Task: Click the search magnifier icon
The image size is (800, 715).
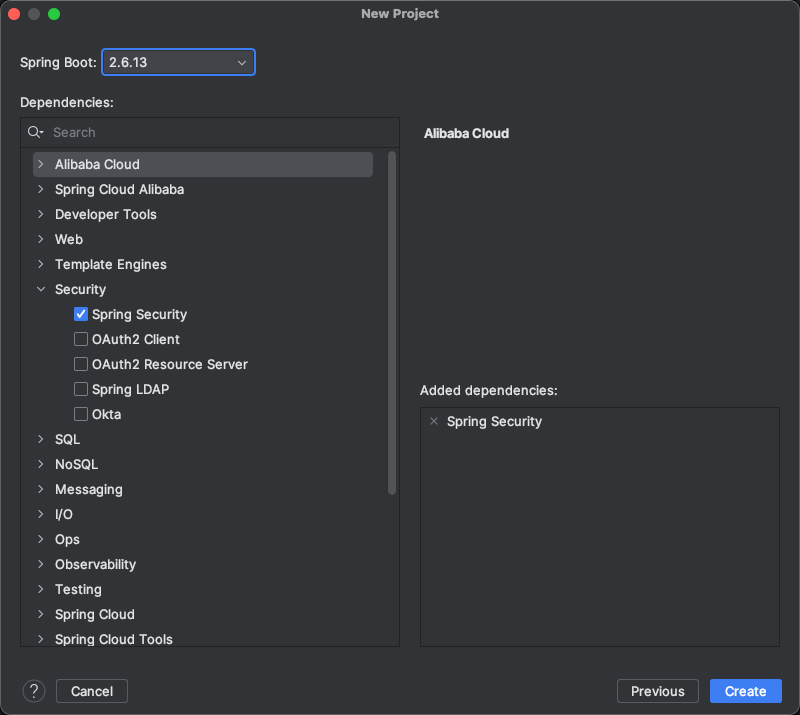Action: pyautogui.click(x=35, y=132)
